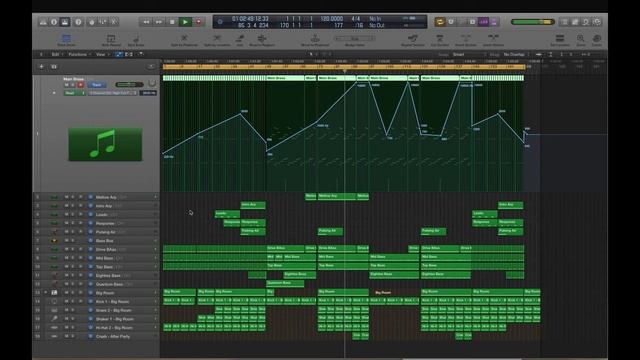Click the duplicate track button

(x=54, y=67)
